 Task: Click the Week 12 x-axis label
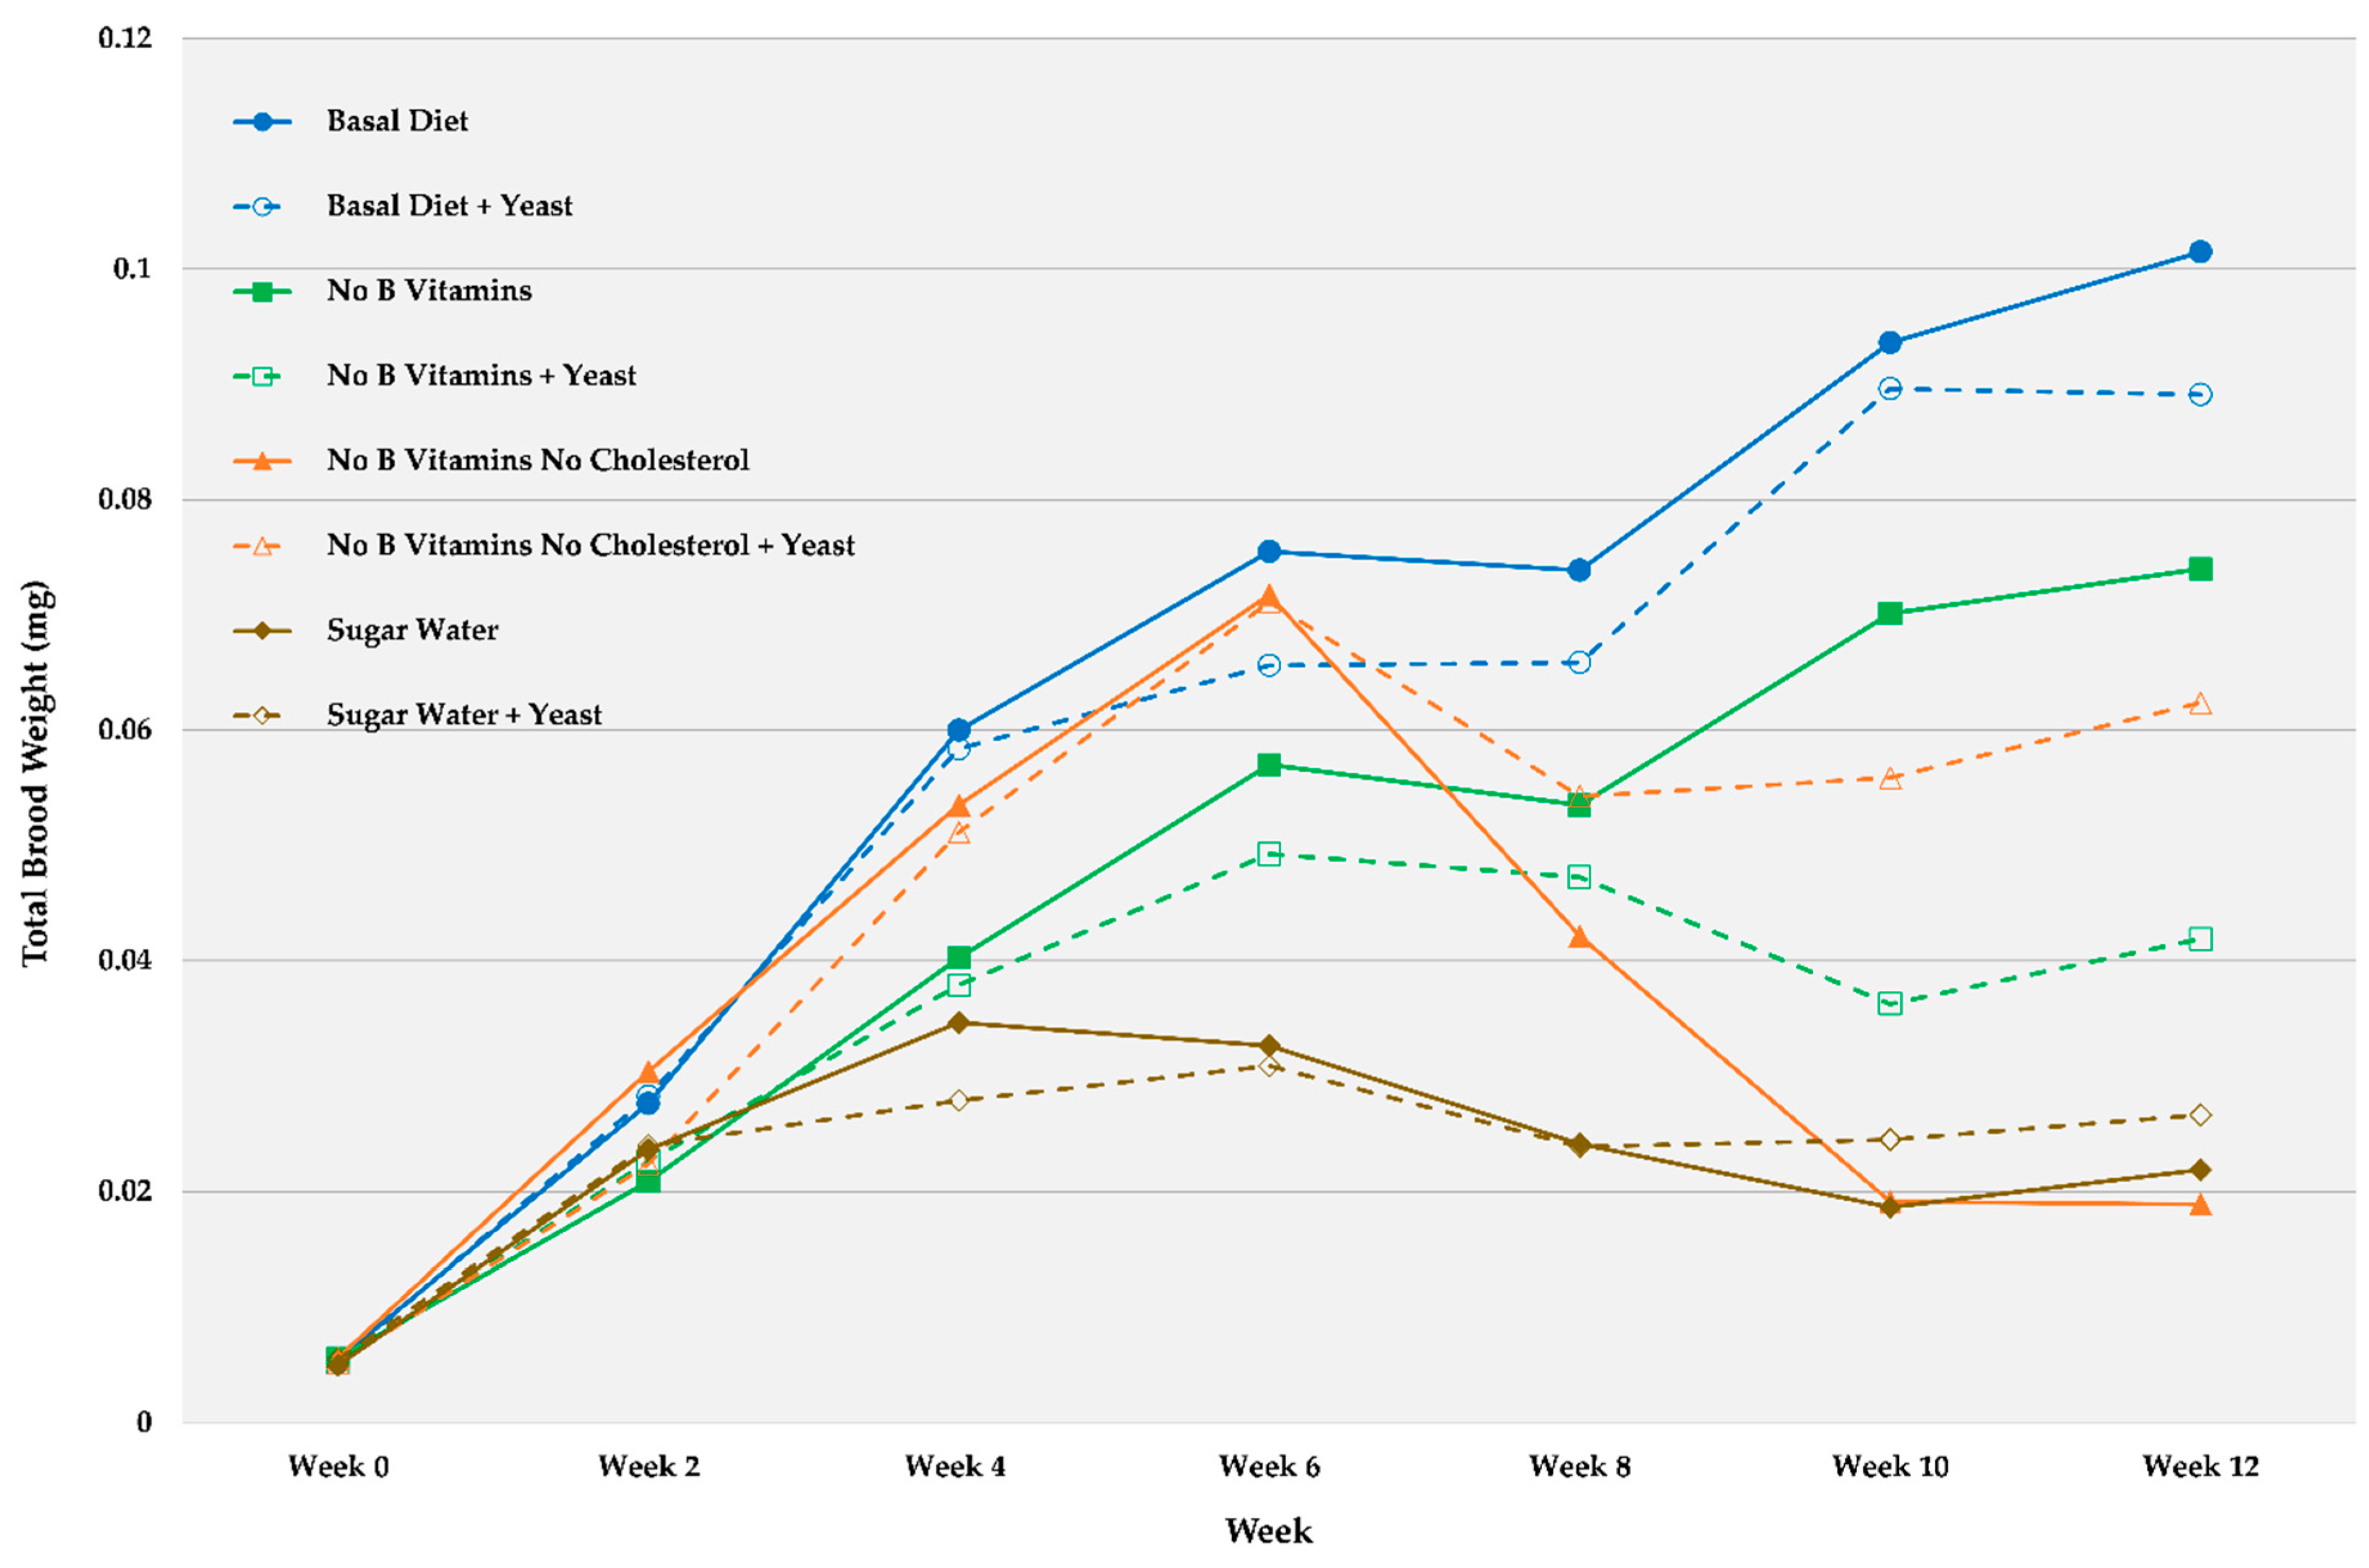(2199, 1467)
